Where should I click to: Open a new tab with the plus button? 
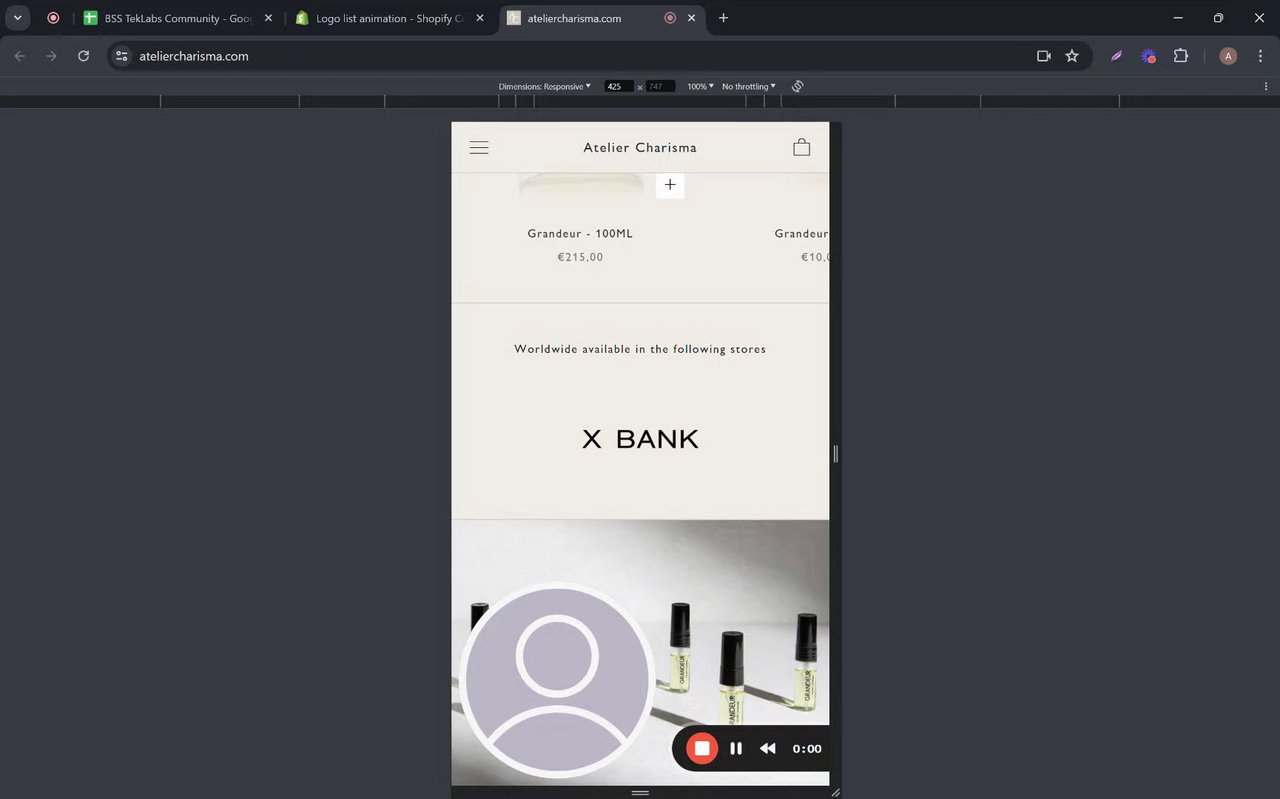click(x=723, y=18)
